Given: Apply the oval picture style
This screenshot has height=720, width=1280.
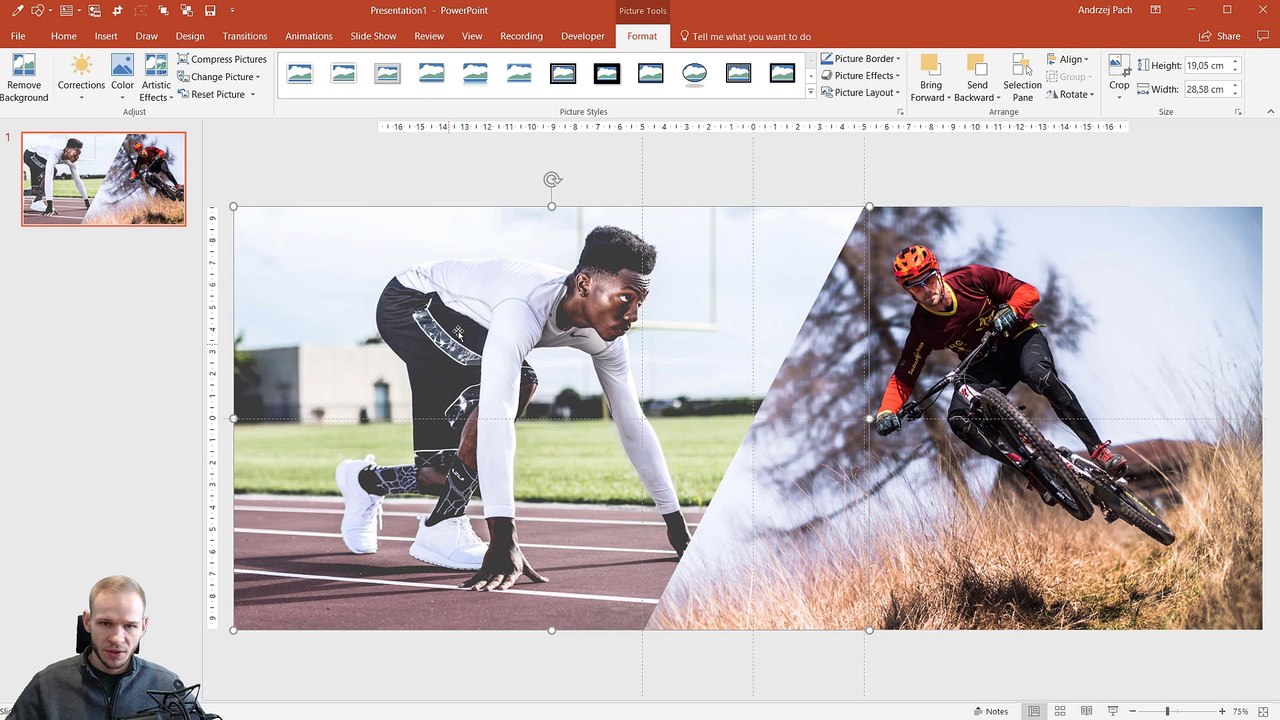Looking at the screenshot, I should (x=694, y=73).
